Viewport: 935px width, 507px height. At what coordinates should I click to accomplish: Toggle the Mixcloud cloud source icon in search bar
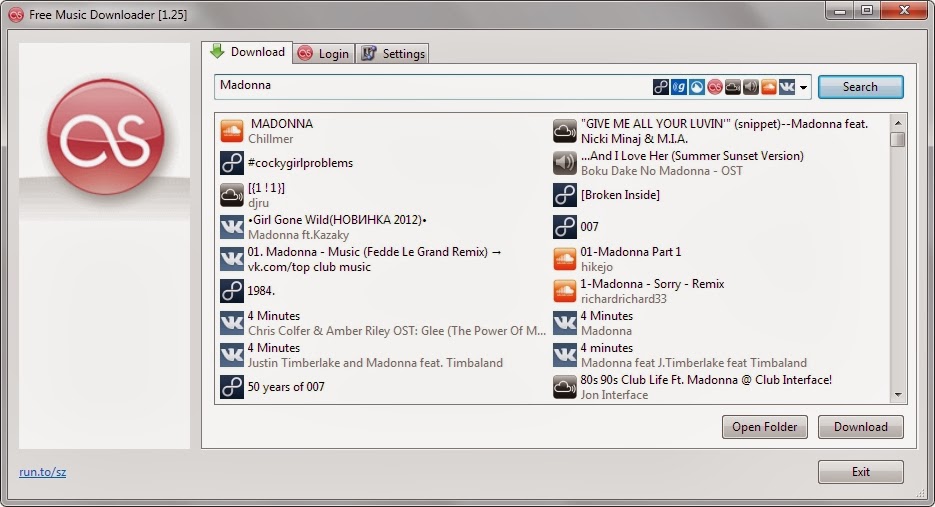[x=733, y=87]
